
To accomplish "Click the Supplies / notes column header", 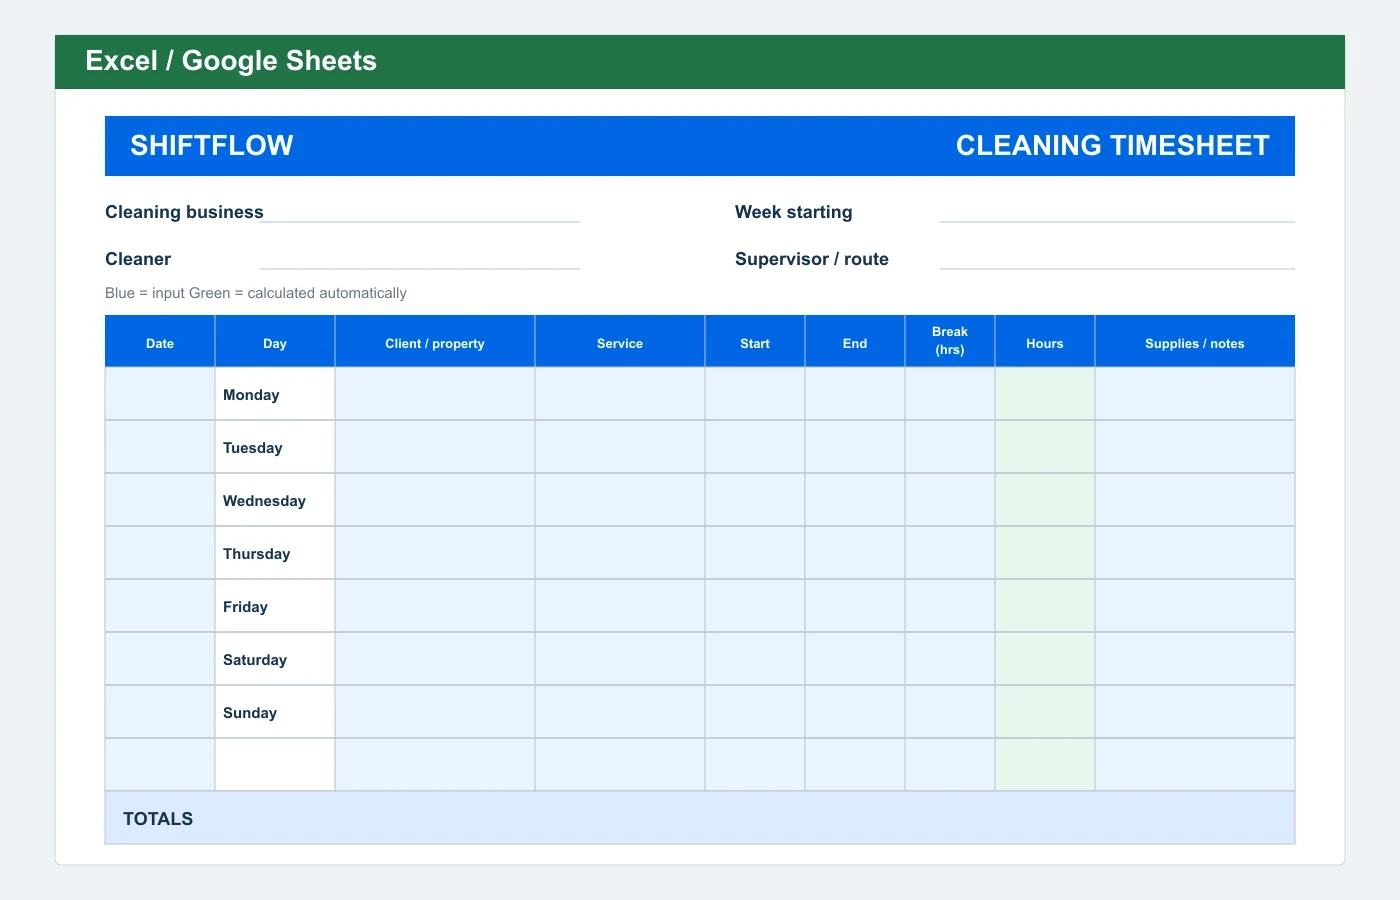I will coord(1195,342).
